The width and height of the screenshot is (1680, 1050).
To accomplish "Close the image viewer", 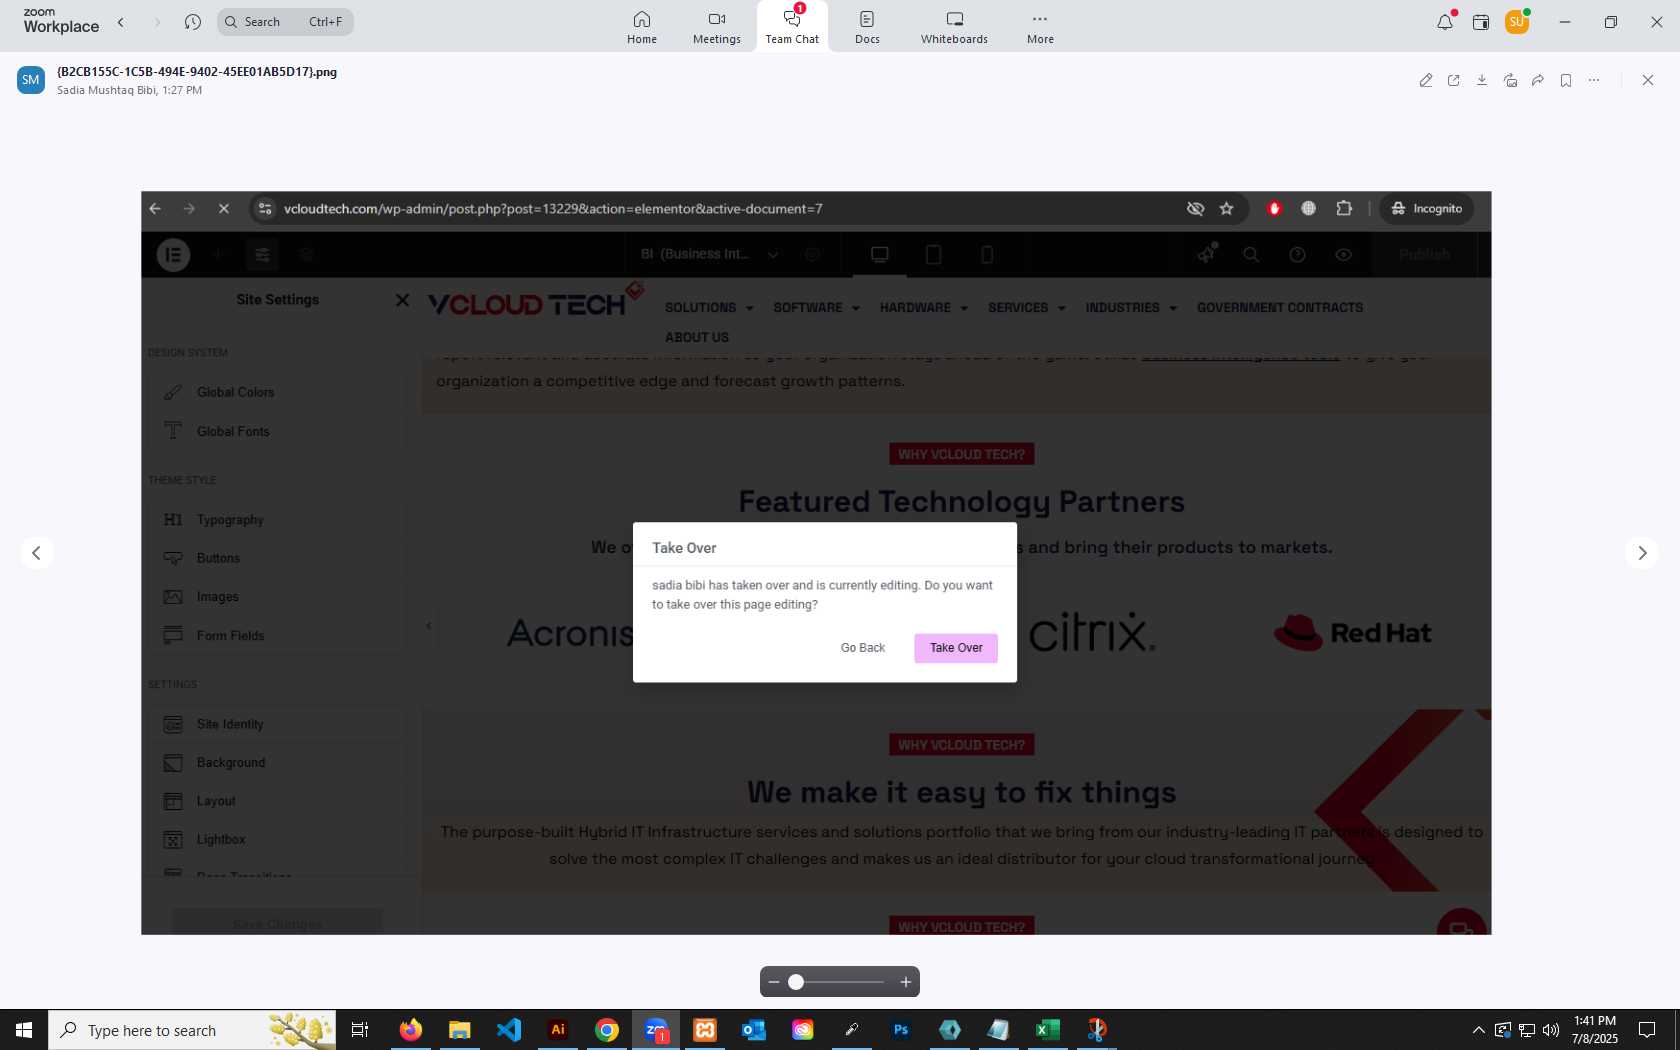I will click(x=1648, y=80).
